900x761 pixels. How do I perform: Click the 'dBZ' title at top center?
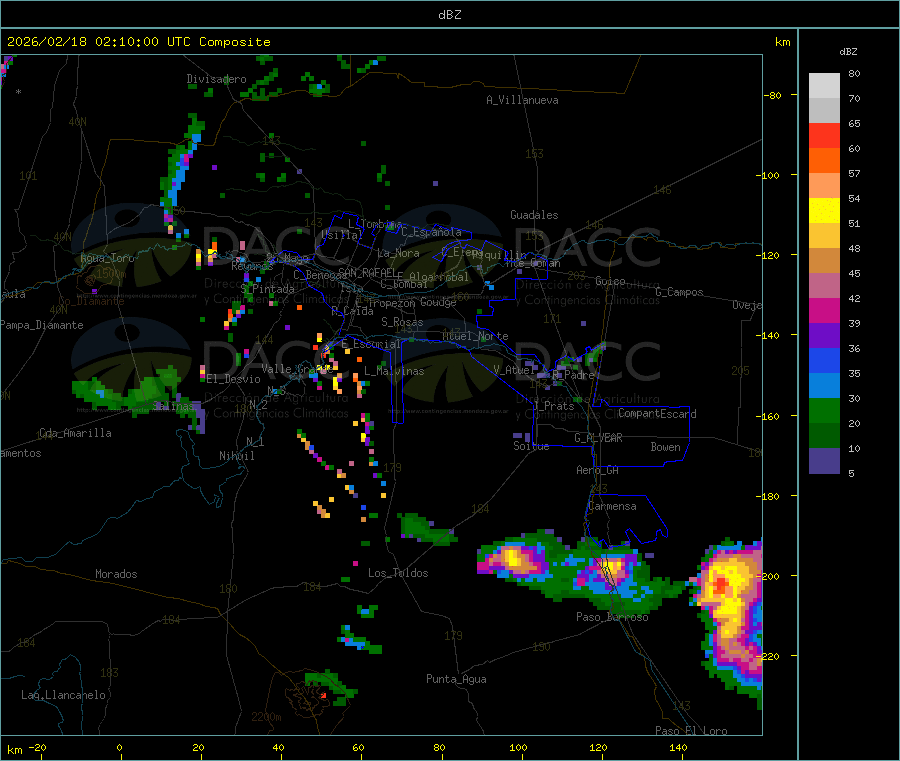449,14
